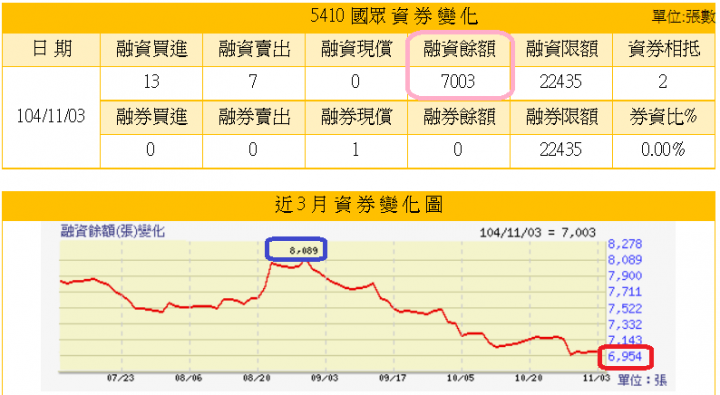The height and width of the screenshot is (395, 720).
Task: Click the y-axis label '7,522'
Action: (x=624, y=309)
